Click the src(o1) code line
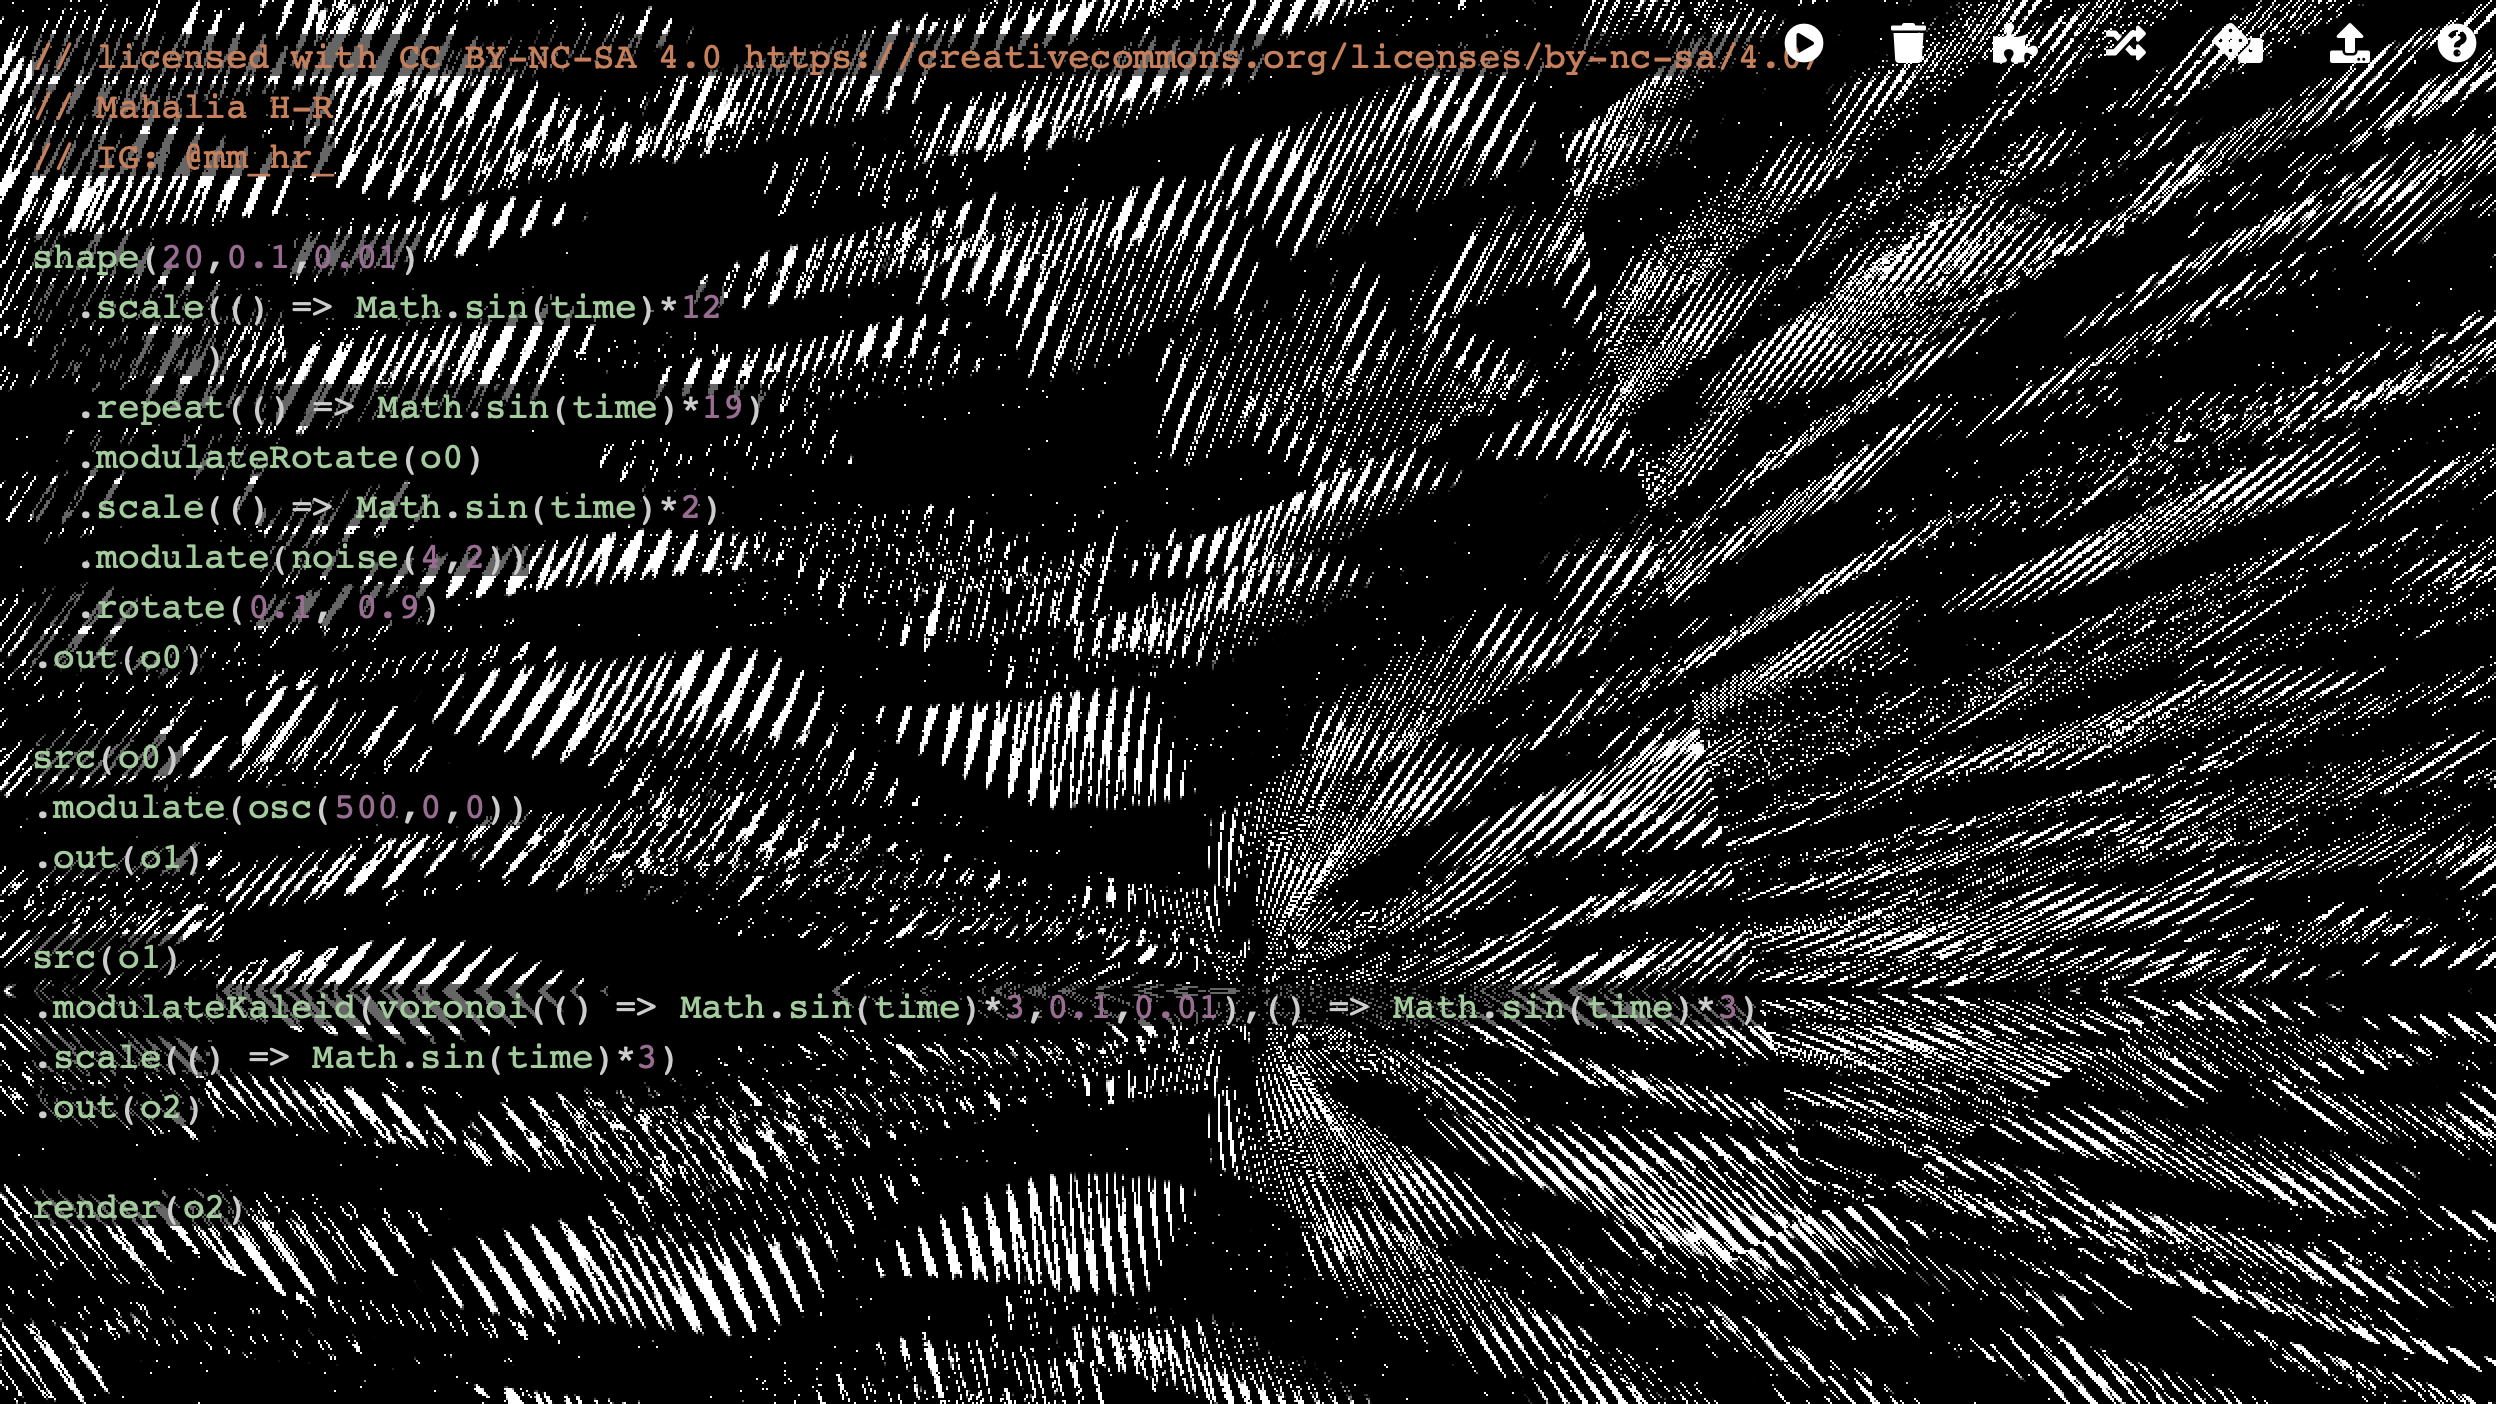Viewport: 2496px width, 1404px height. [x=105, y=958]
